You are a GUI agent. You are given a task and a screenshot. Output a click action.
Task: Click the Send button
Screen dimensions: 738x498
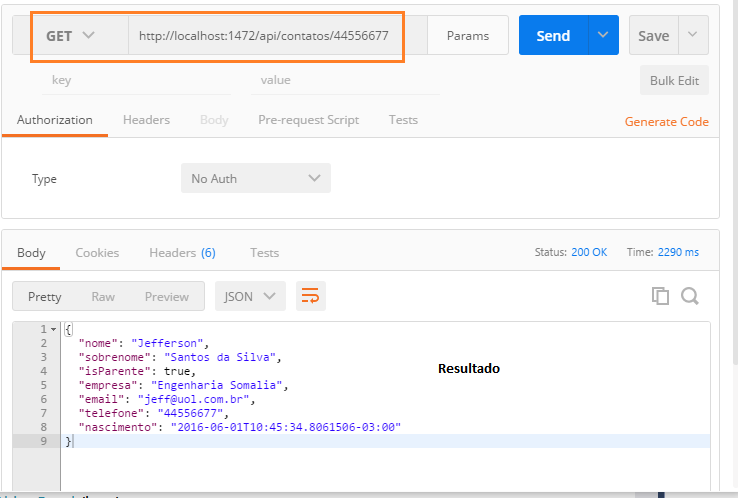(x=554, y=35)
